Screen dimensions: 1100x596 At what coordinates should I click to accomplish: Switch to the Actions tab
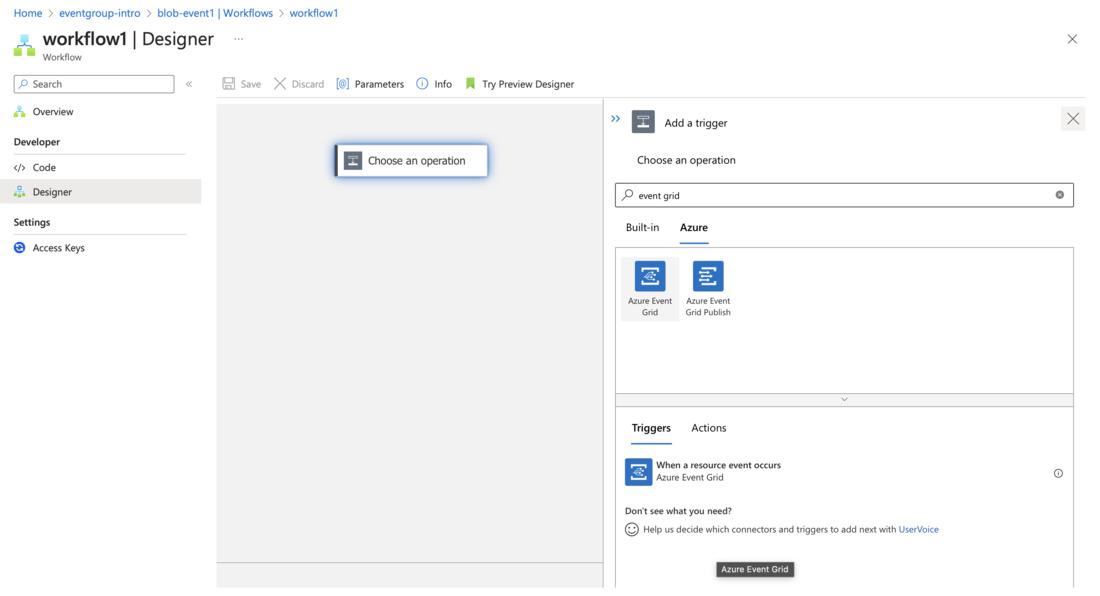709,428
